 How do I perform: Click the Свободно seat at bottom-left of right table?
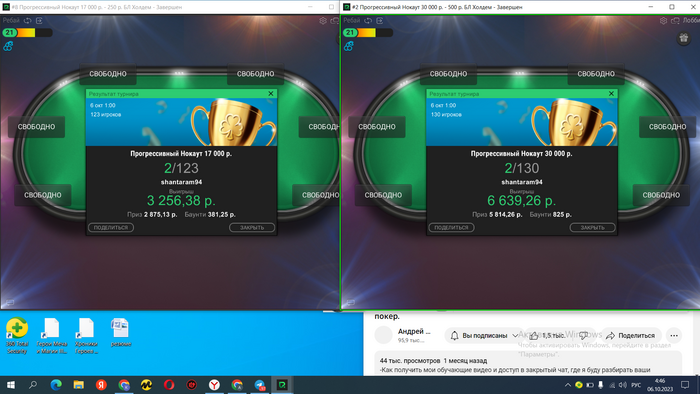coord(383,195)
